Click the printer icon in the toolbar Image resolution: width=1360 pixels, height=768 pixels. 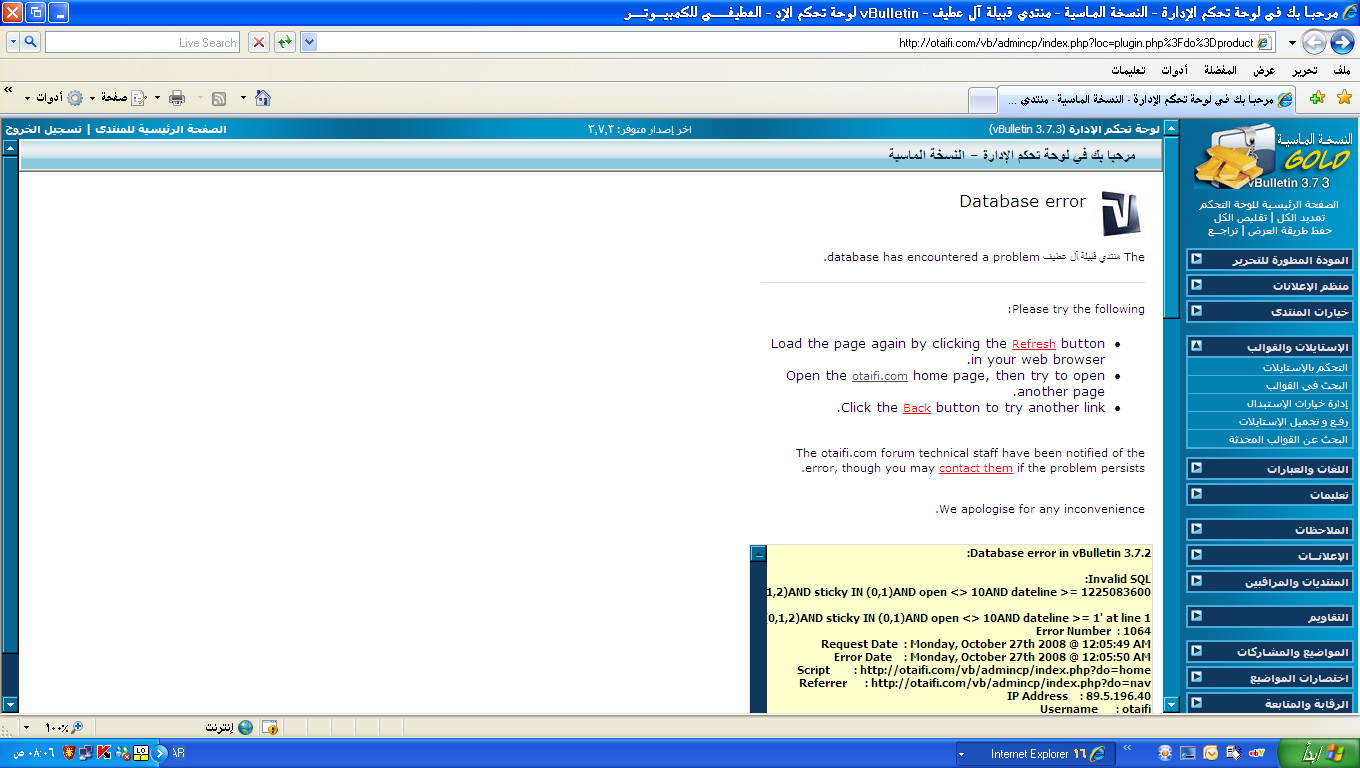click(177, 98)
